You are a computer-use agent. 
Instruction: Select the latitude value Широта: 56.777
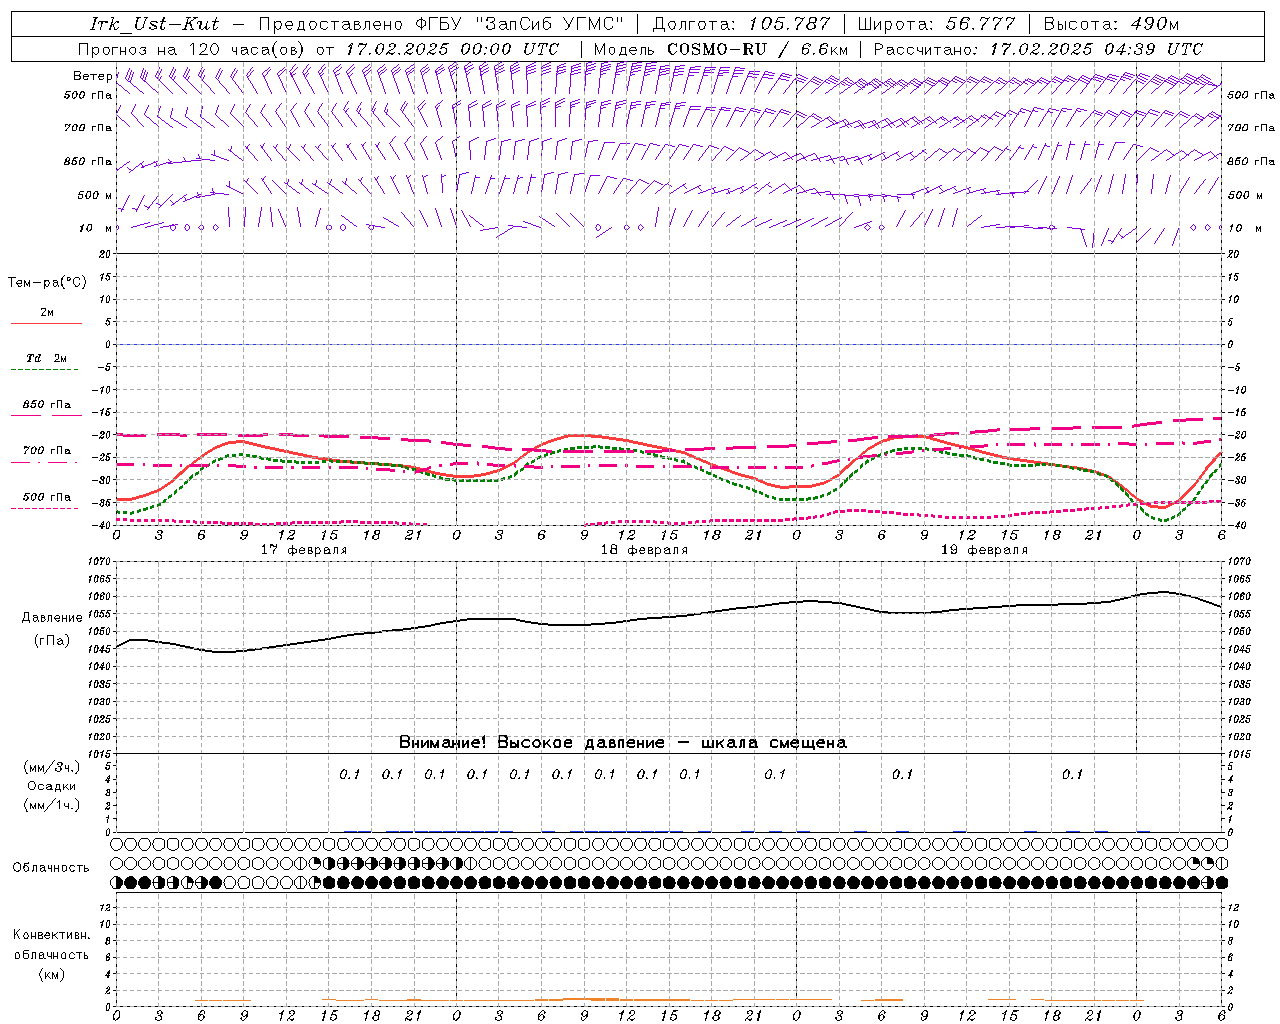(937, 24)
